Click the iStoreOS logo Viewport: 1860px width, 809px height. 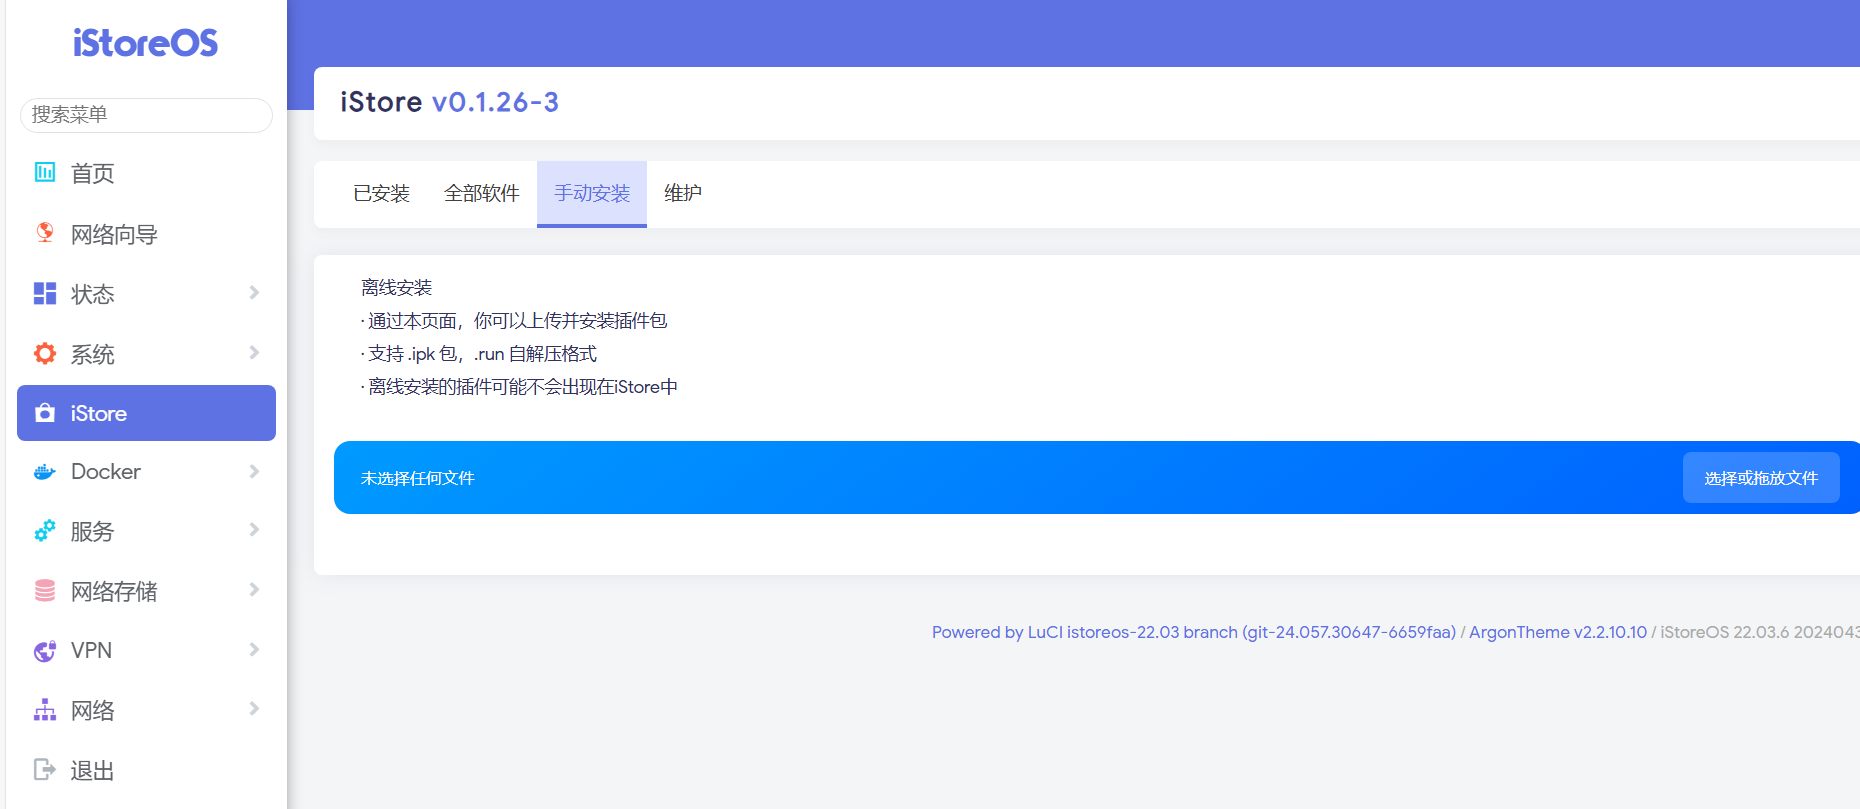[146, 43]
